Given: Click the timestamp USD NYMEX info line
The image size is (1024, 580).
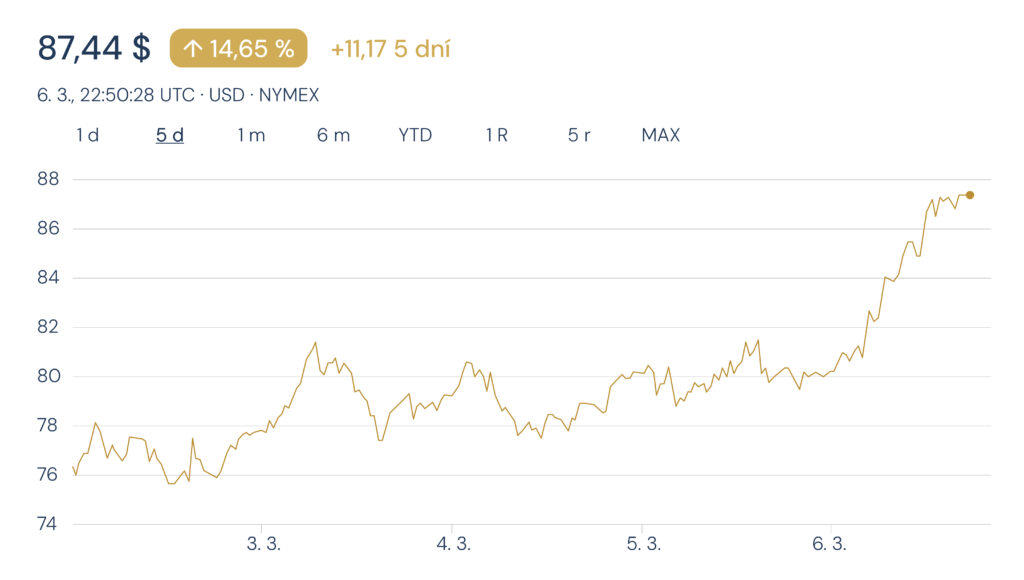Looking at the screenshot, I should 178,95.
